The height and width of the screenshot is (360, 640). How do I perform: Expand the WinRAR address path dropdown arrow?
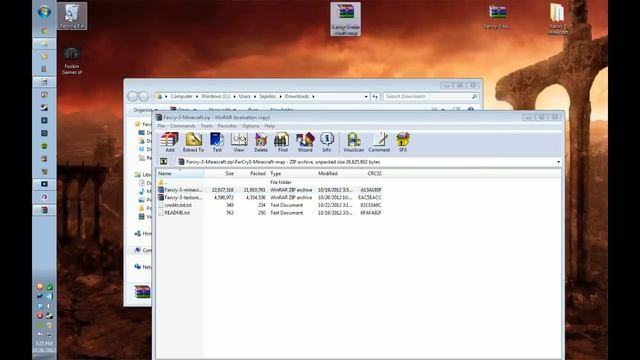558,162
